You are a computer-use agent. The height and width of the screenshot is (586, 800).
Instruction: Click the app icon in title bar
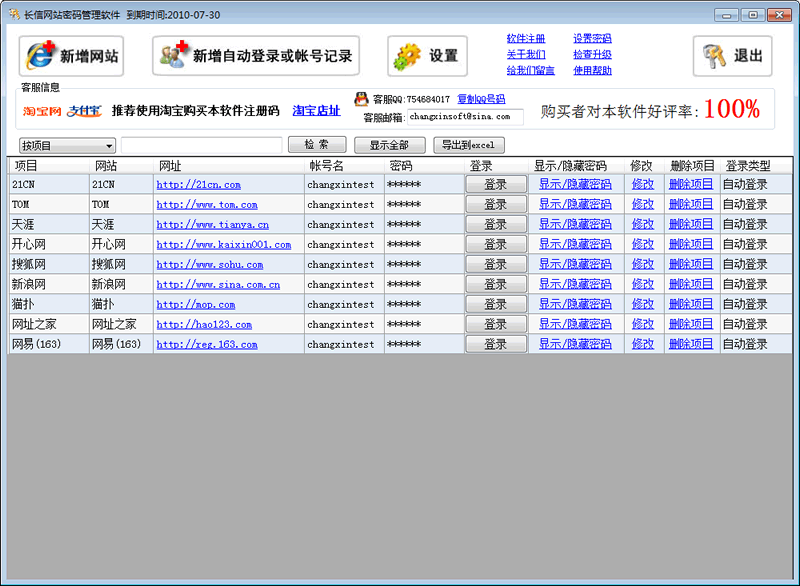tap(14, 14)
